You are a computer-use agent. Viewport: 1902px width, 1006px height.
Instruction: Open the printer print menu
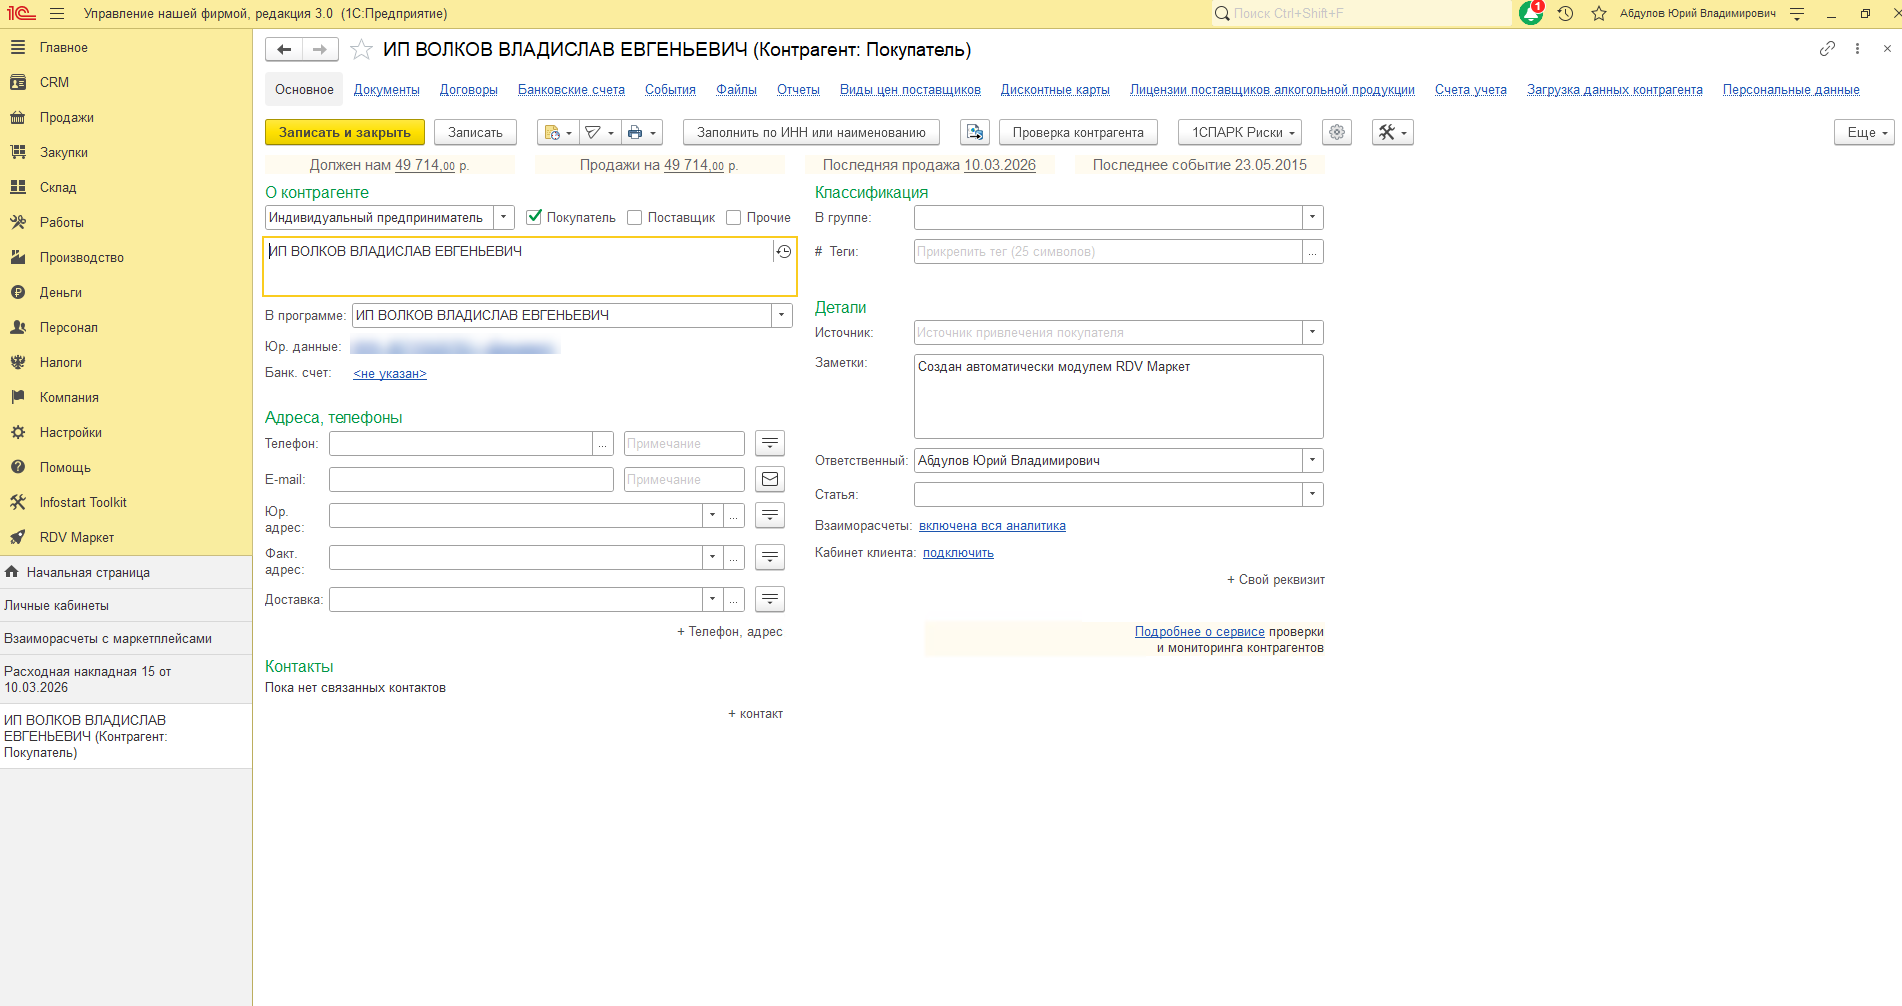tap(641, 133)
